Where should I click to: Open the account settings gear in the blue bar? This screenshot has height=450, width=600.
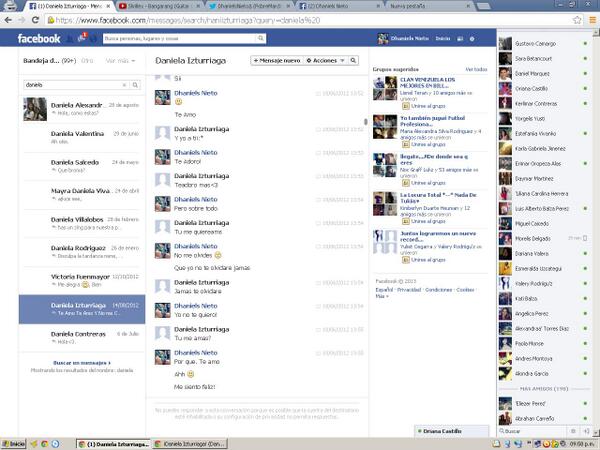(x=472, y=39)
